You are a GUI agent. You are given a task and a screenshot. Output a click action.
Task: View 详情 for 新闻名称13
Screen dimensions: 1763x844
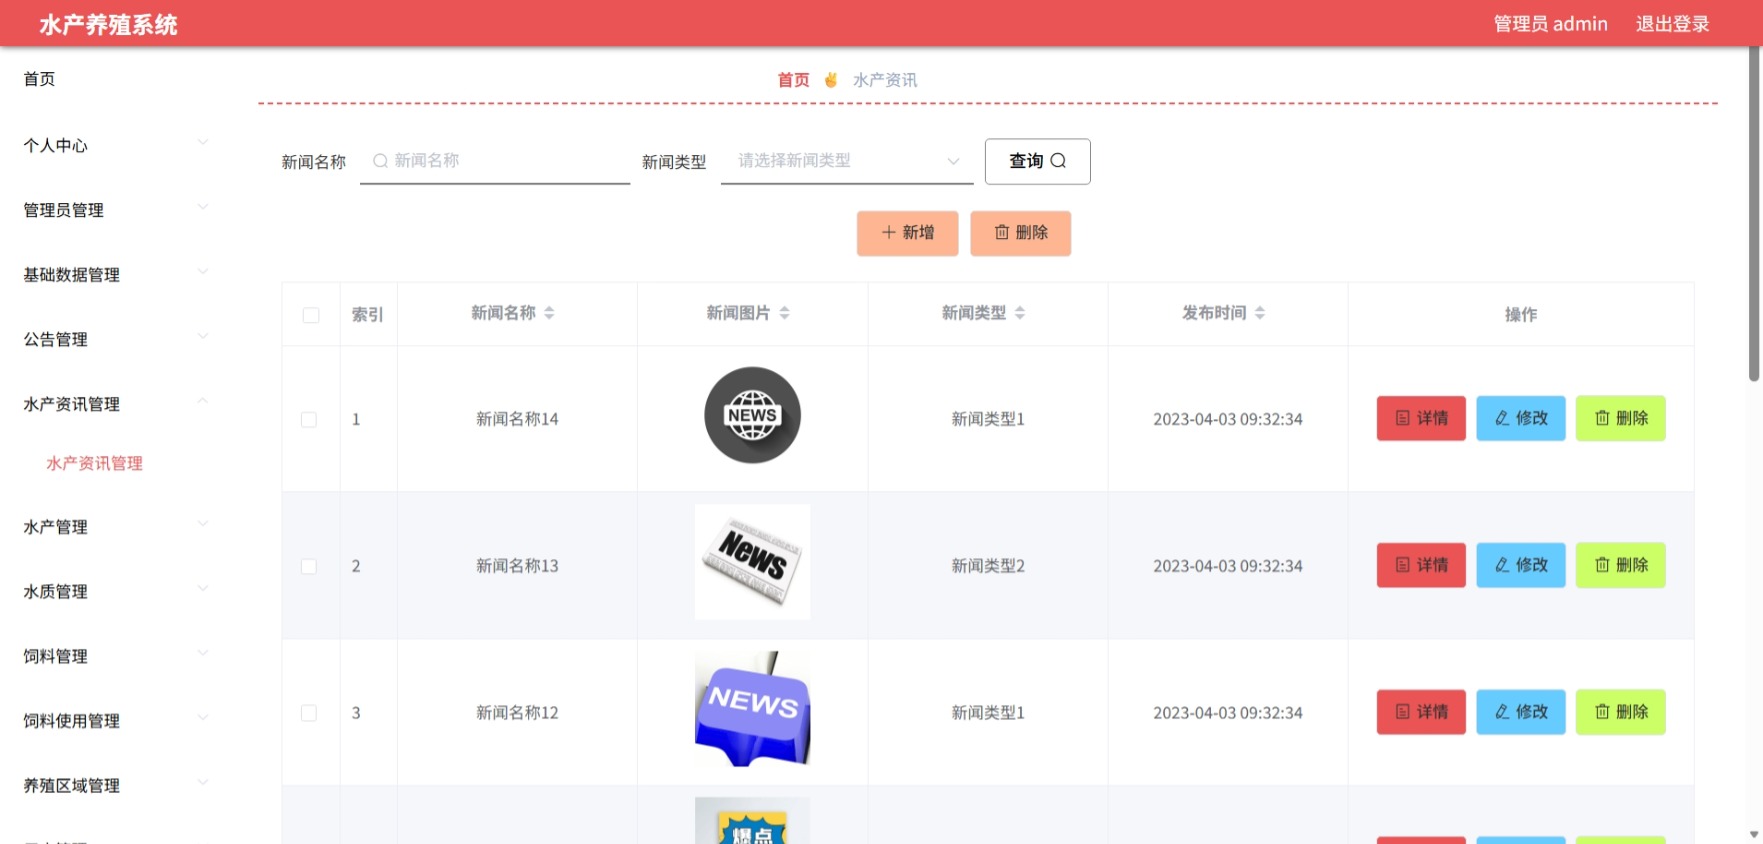1421,565
